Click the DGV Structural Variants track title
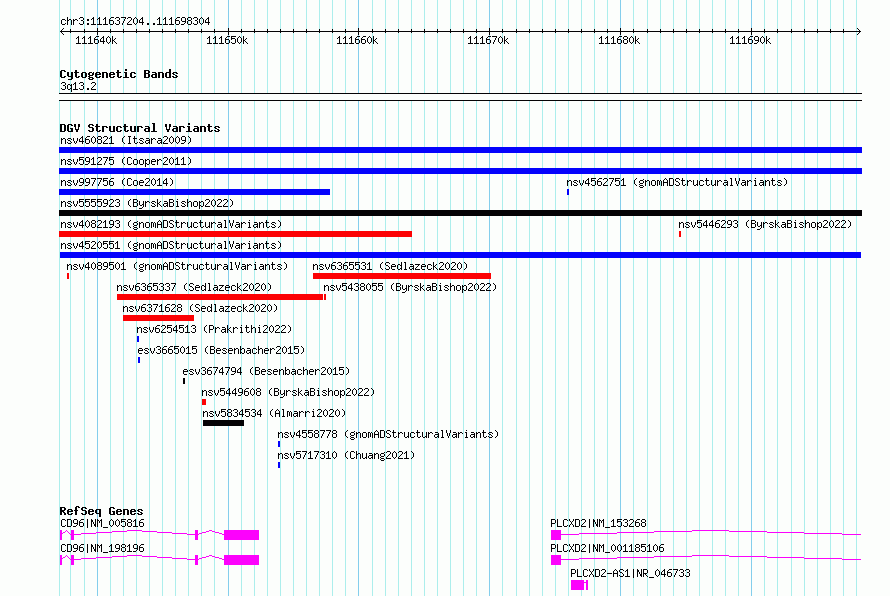This screenshot has width=890, height=596. click(140, 128)
